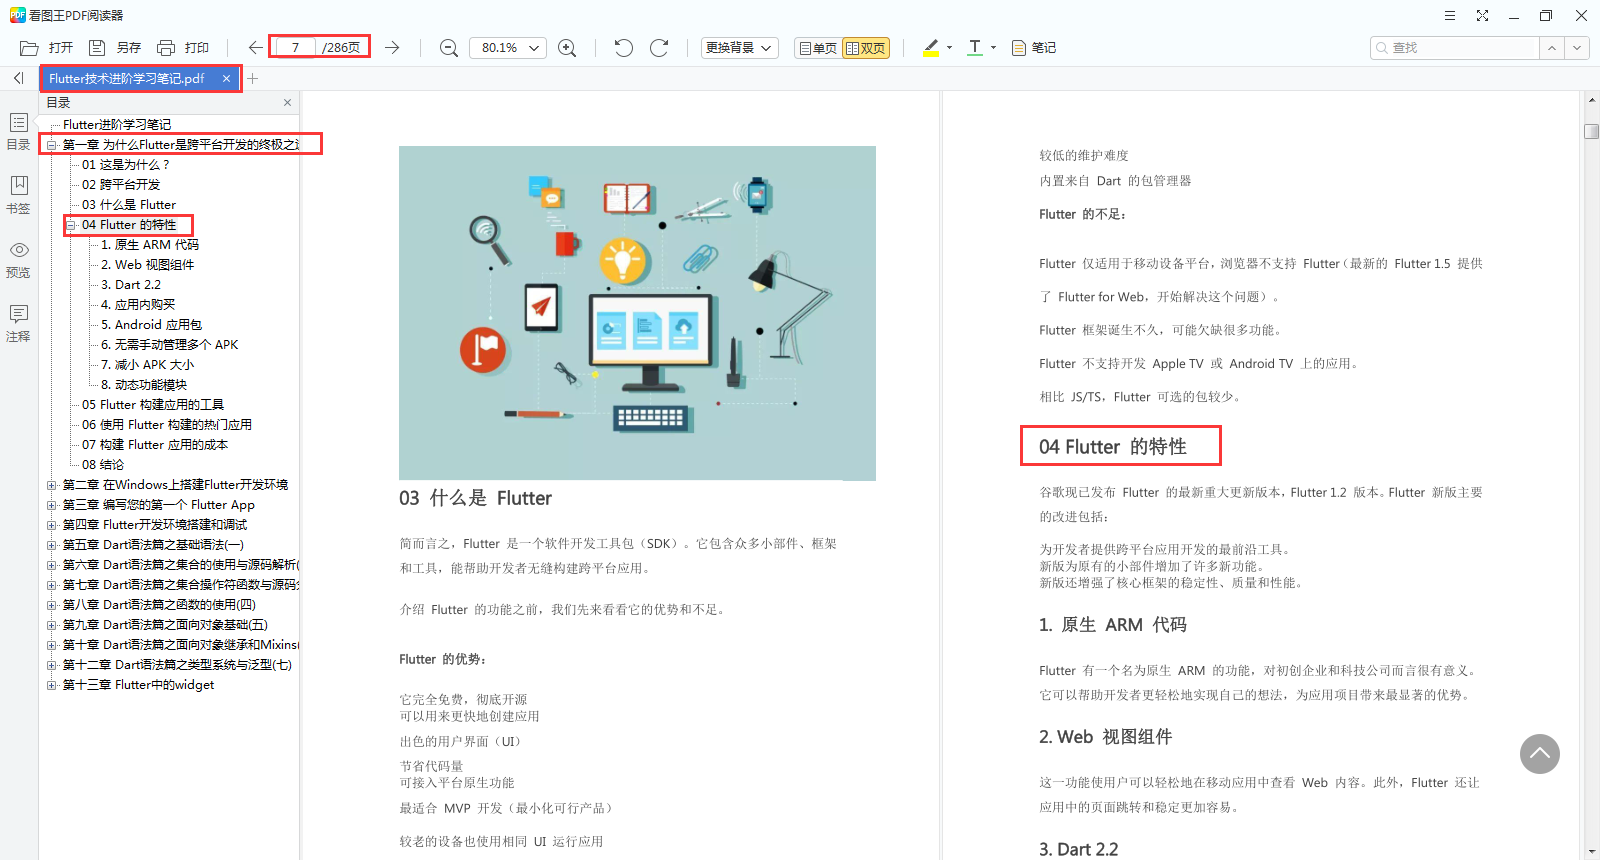Select the highlighter pen tool
This screenshot has width=1600, height=860.
point(931,47)
